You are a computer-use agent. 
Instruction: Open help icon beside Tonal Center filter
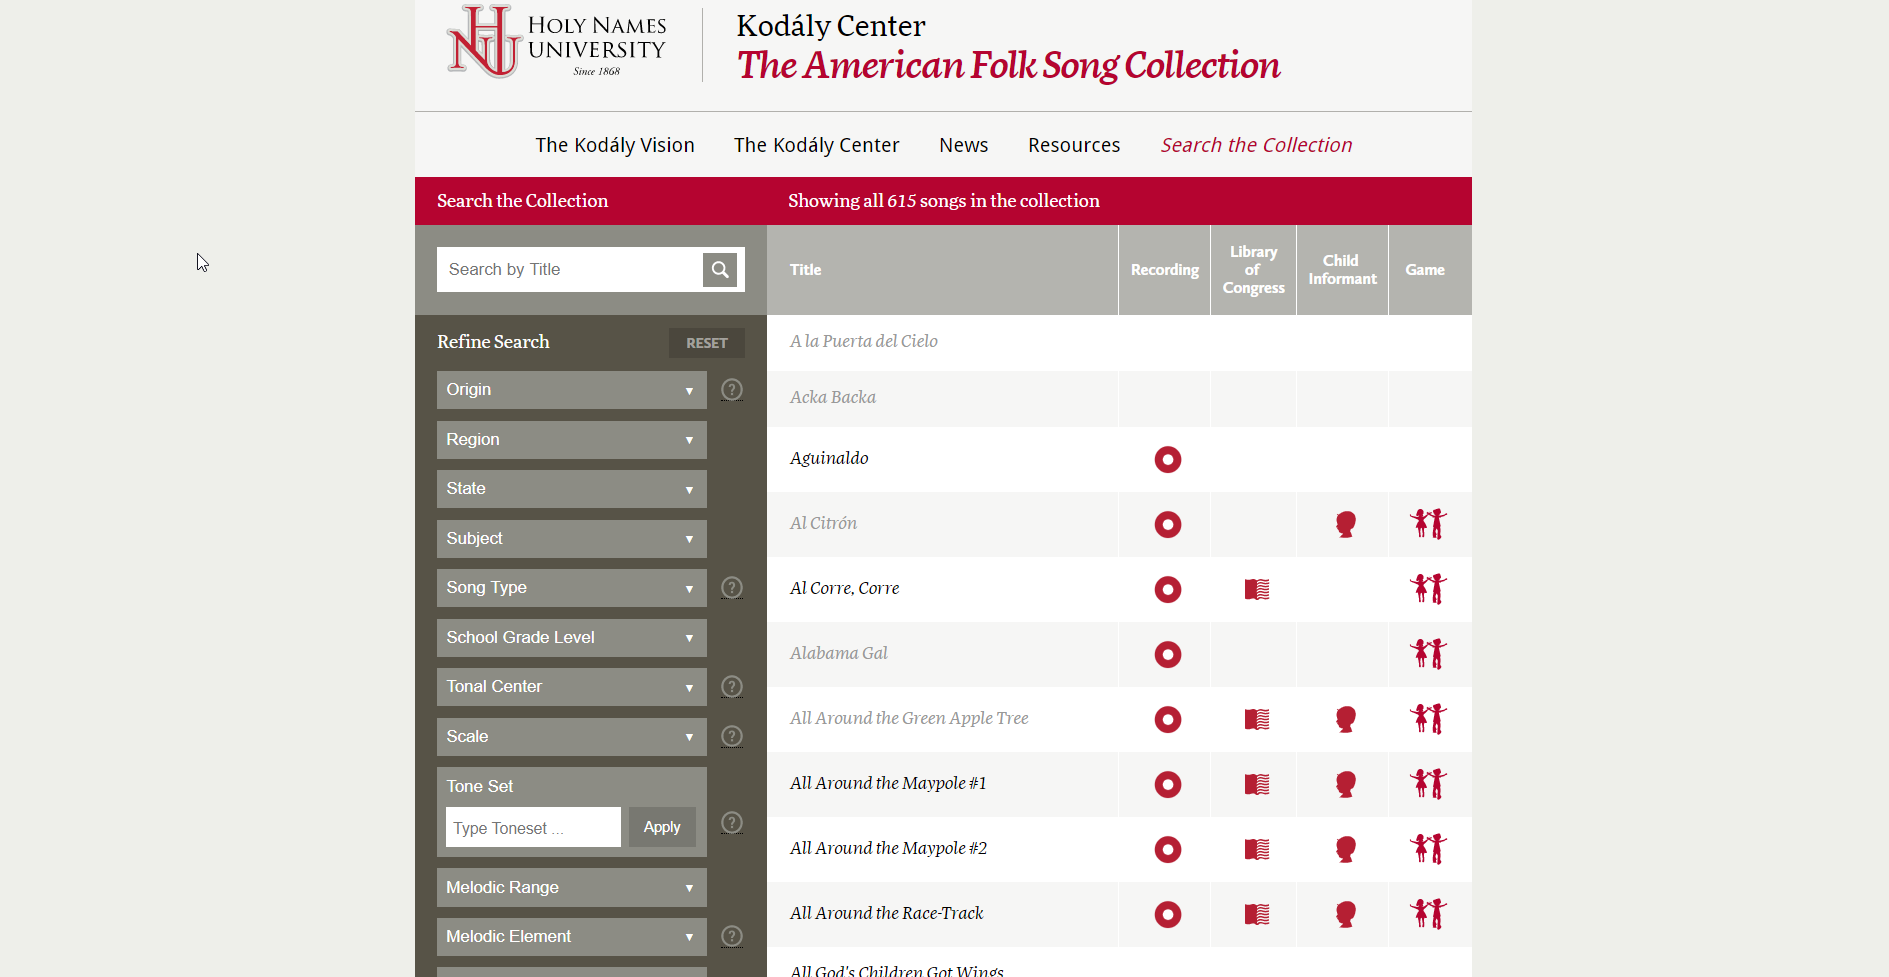click(732, 686)
